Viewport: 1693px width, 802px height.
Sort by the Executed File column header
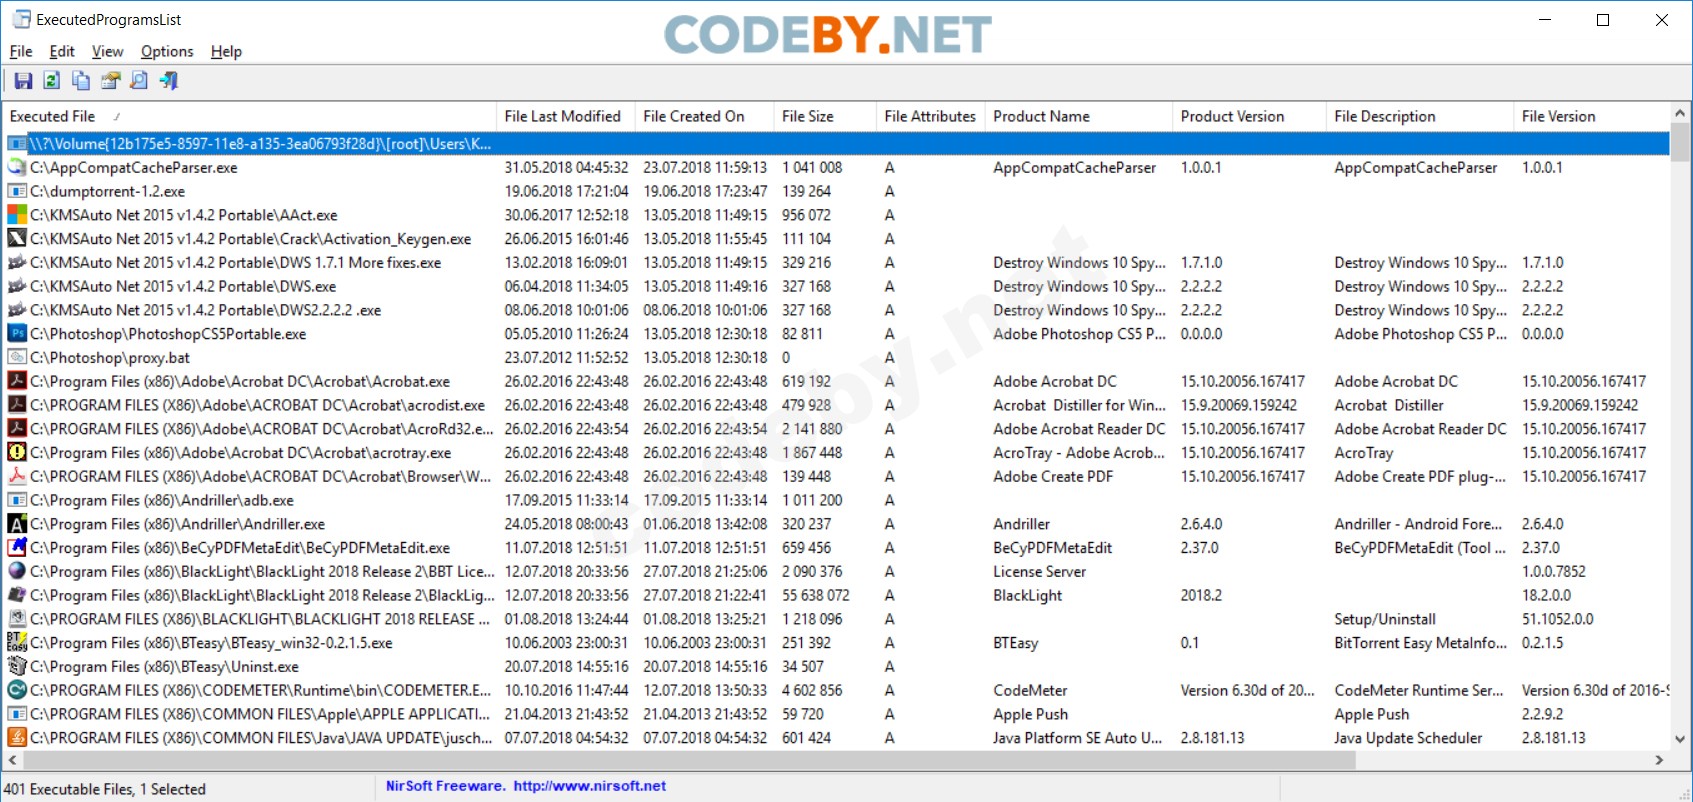pyautogui.click(x=53, y=117)
